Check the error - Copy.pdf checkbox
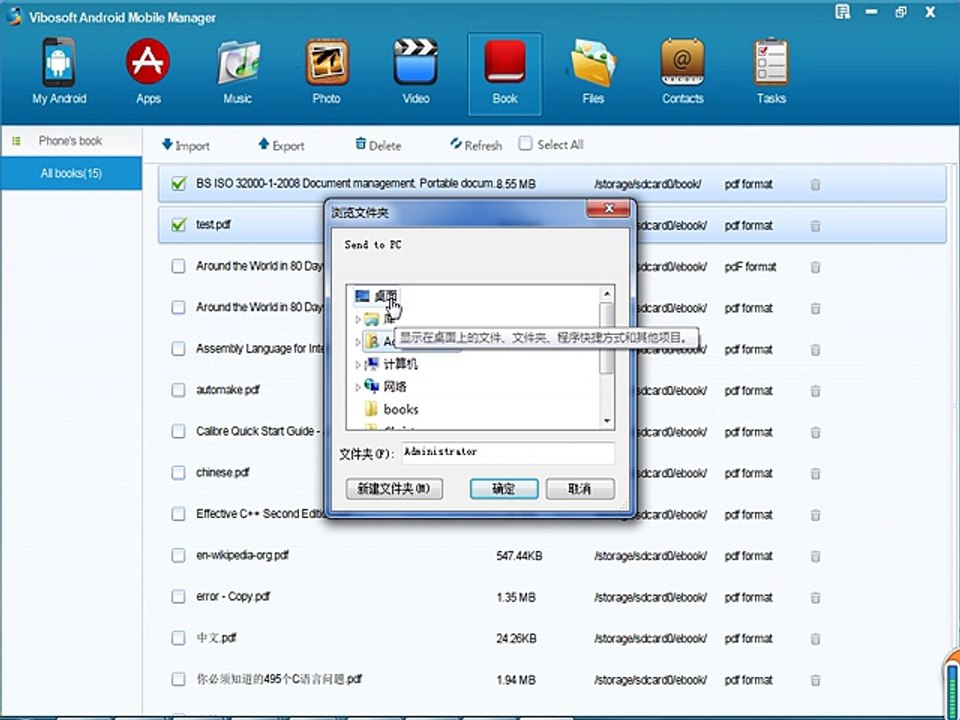 click(178, 596)
